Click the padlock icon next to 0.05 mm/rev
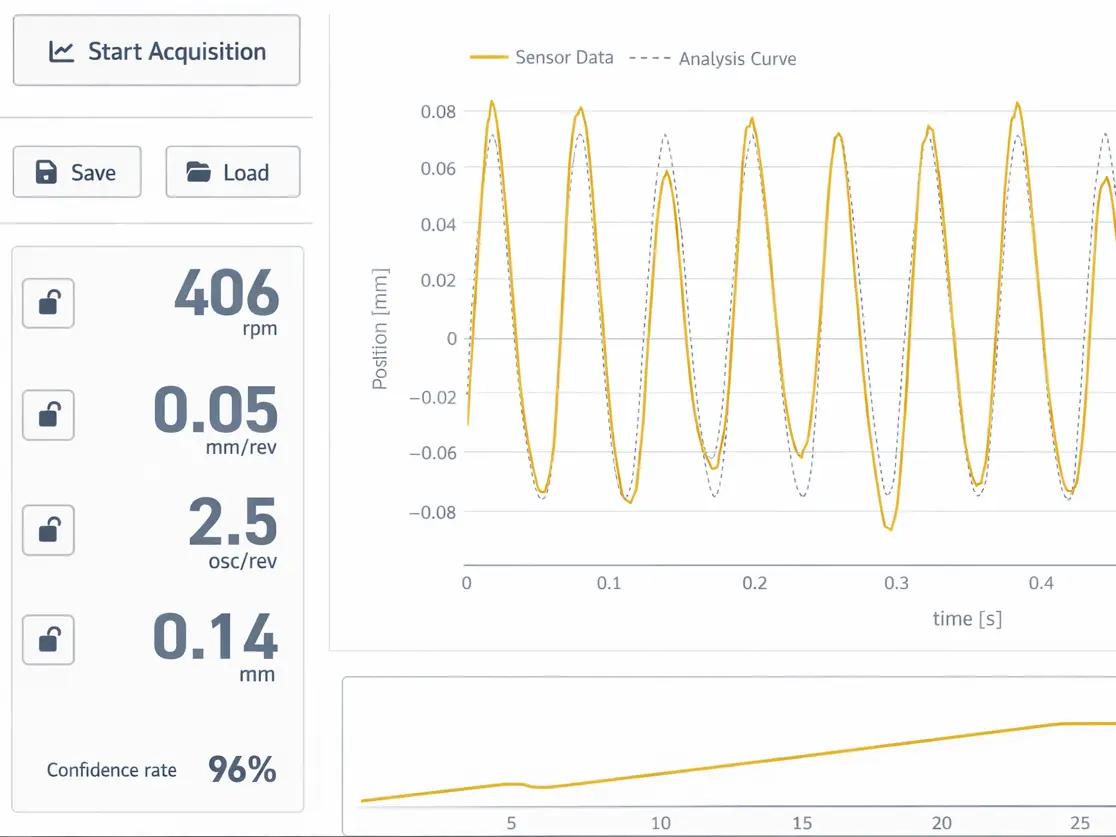1116x837 pixels. point(48,415)
